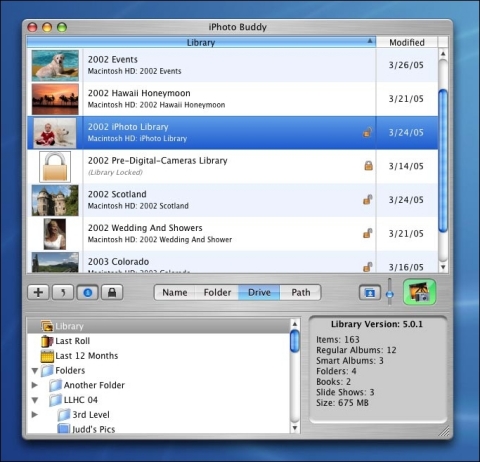Click the album tree scroll down arrow
The height and width of the screenshot is (462, 480).
coord(295,428)
